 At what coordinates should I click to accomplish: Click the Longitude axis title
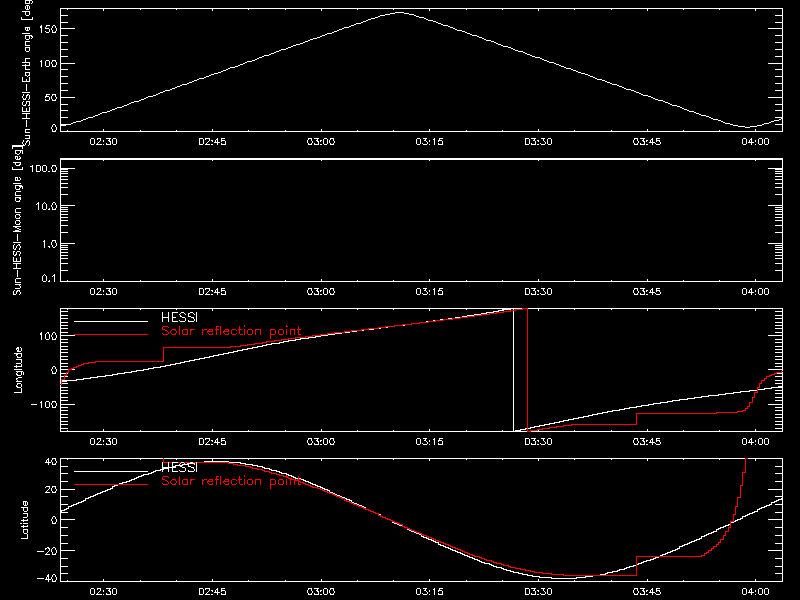point(18,370)
